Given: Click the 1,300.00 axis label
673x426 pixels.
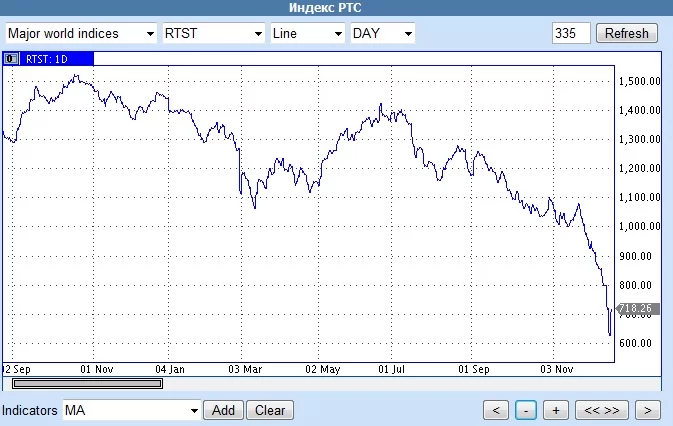Looking at the screenshot, I should tap(639, 139).
